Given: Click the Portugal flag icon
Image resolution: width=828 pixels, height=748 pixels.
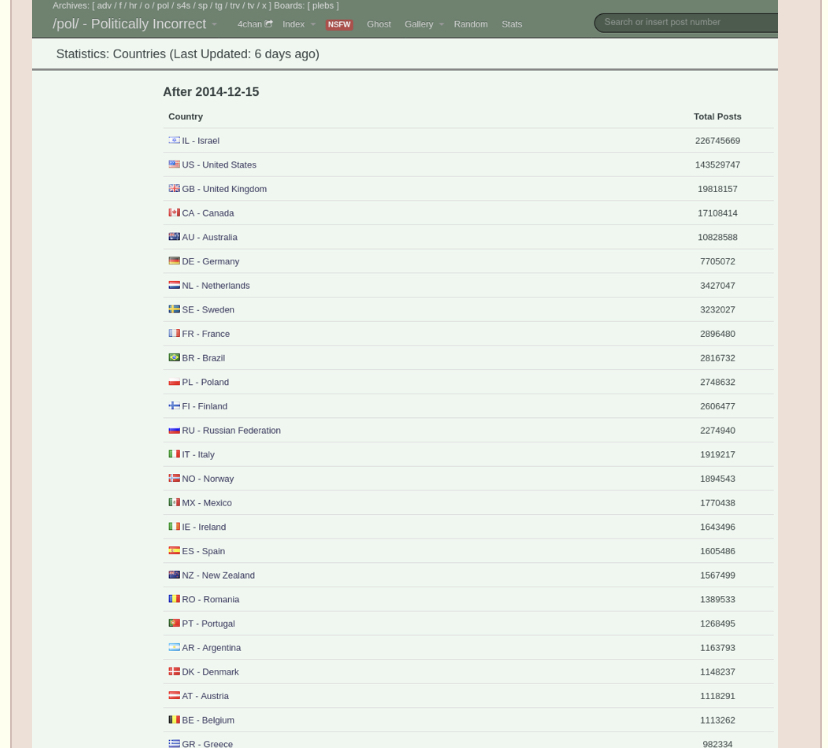Looking at the screenshot, I should coord(174,623).
